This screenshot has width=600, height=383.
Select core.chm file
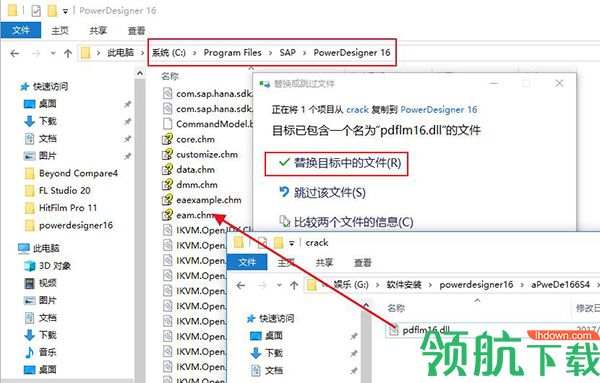[x=195, y=139]
